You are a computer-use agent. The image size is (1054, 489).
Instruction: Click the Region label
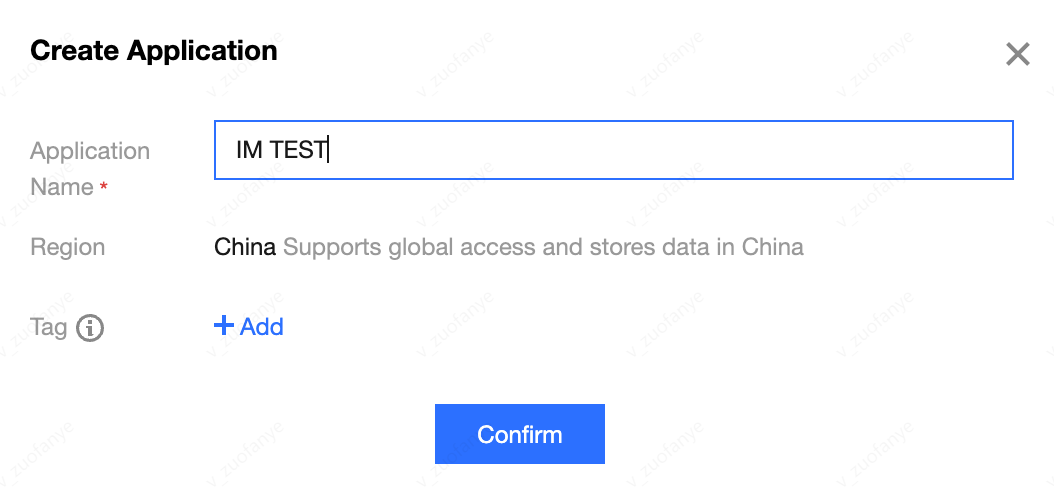coord(67,247)
